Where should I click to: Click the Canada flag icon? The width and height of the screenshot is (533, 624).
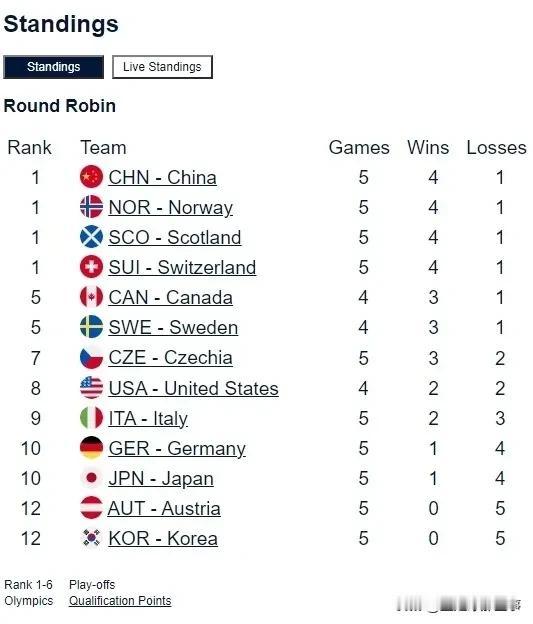[92, 296]
